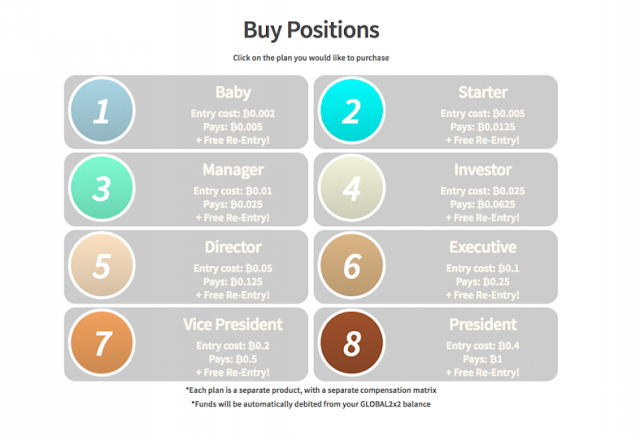Choose the peach number 5 circle
The image size is (640, 436).
click(102, 265)
